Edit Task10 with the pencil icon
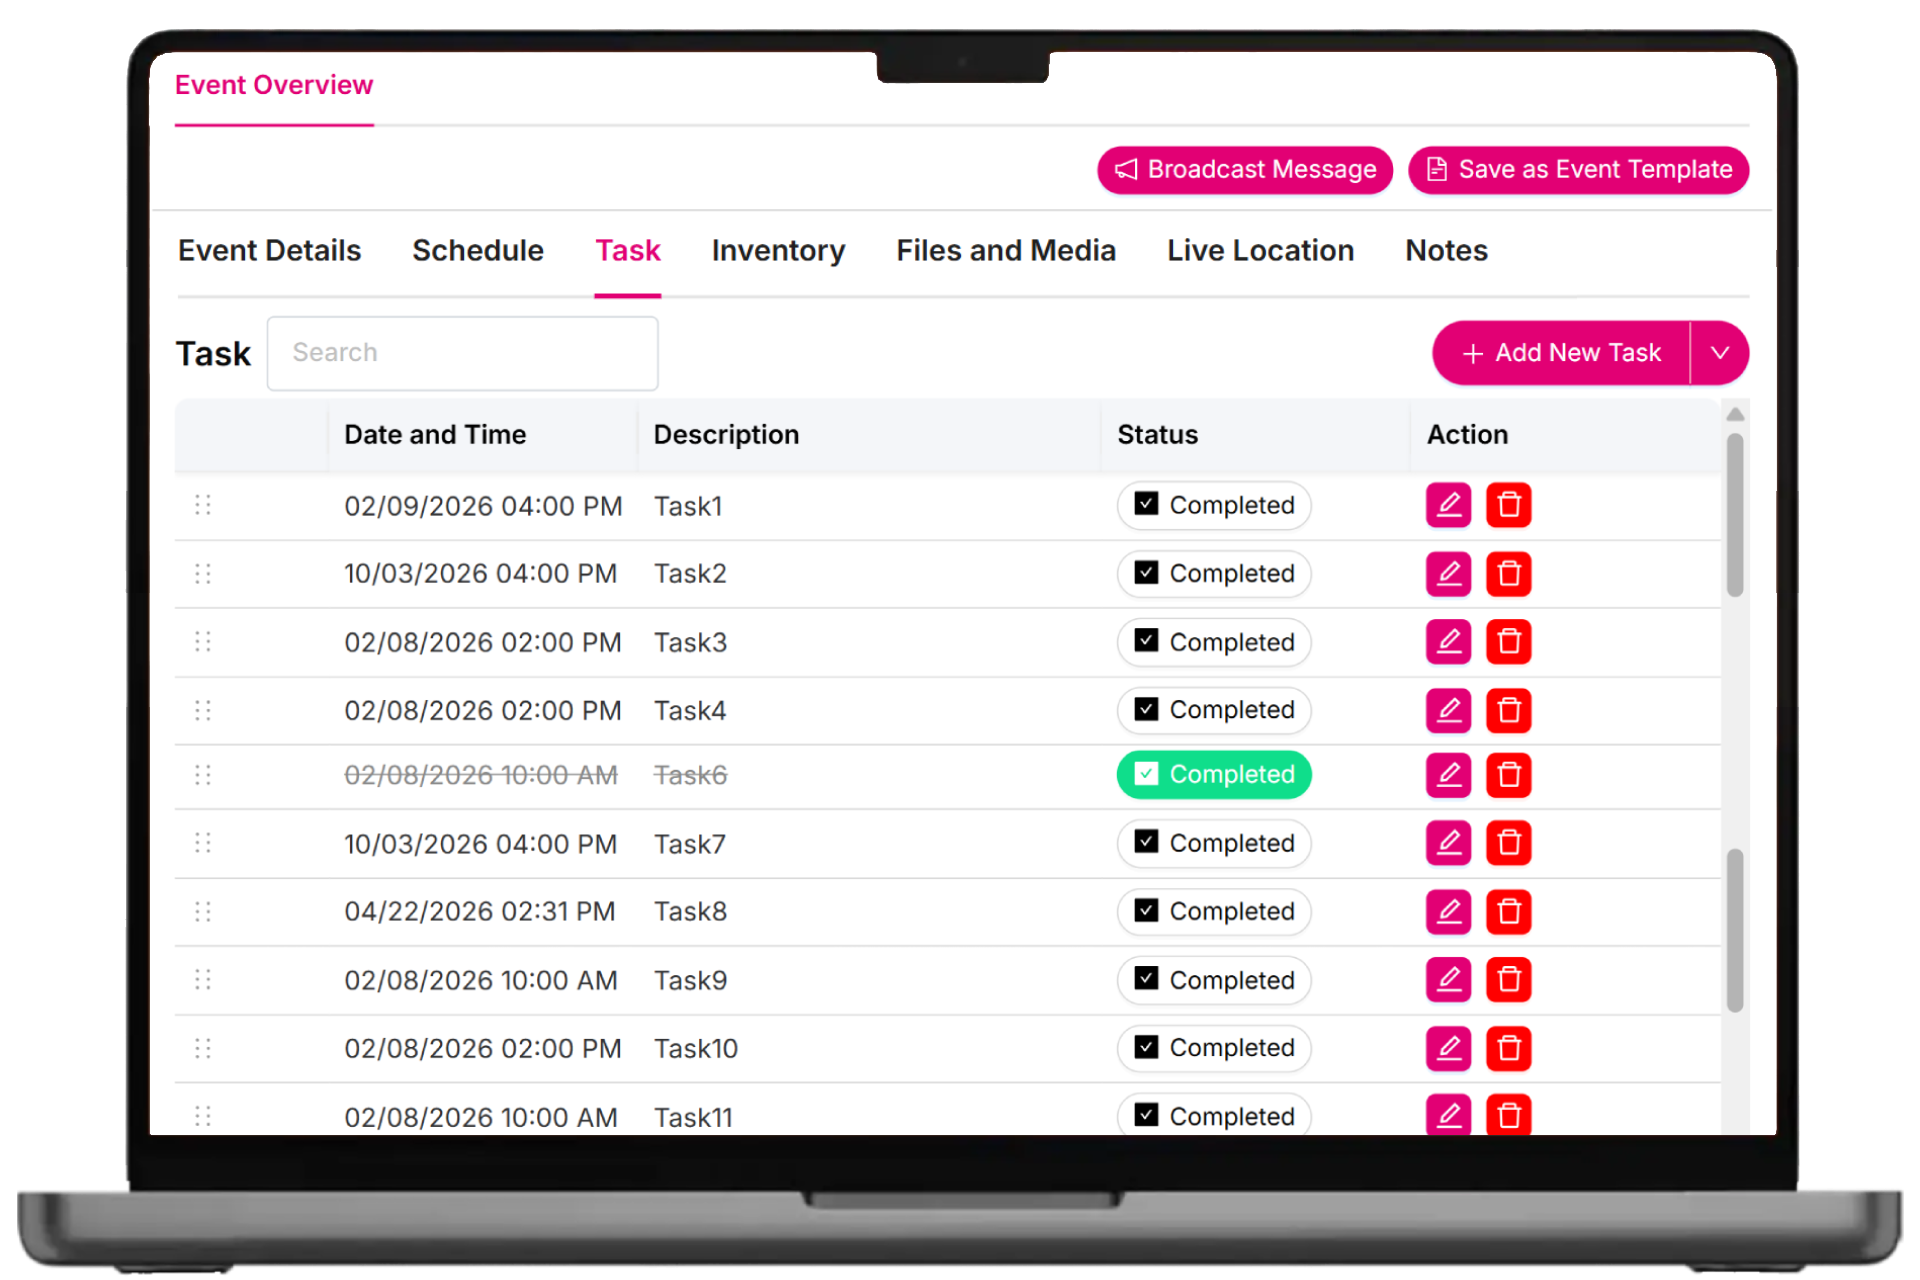This screenshot has height=1280, width=1920. pyautogui.click(x=1448, y=1048)
